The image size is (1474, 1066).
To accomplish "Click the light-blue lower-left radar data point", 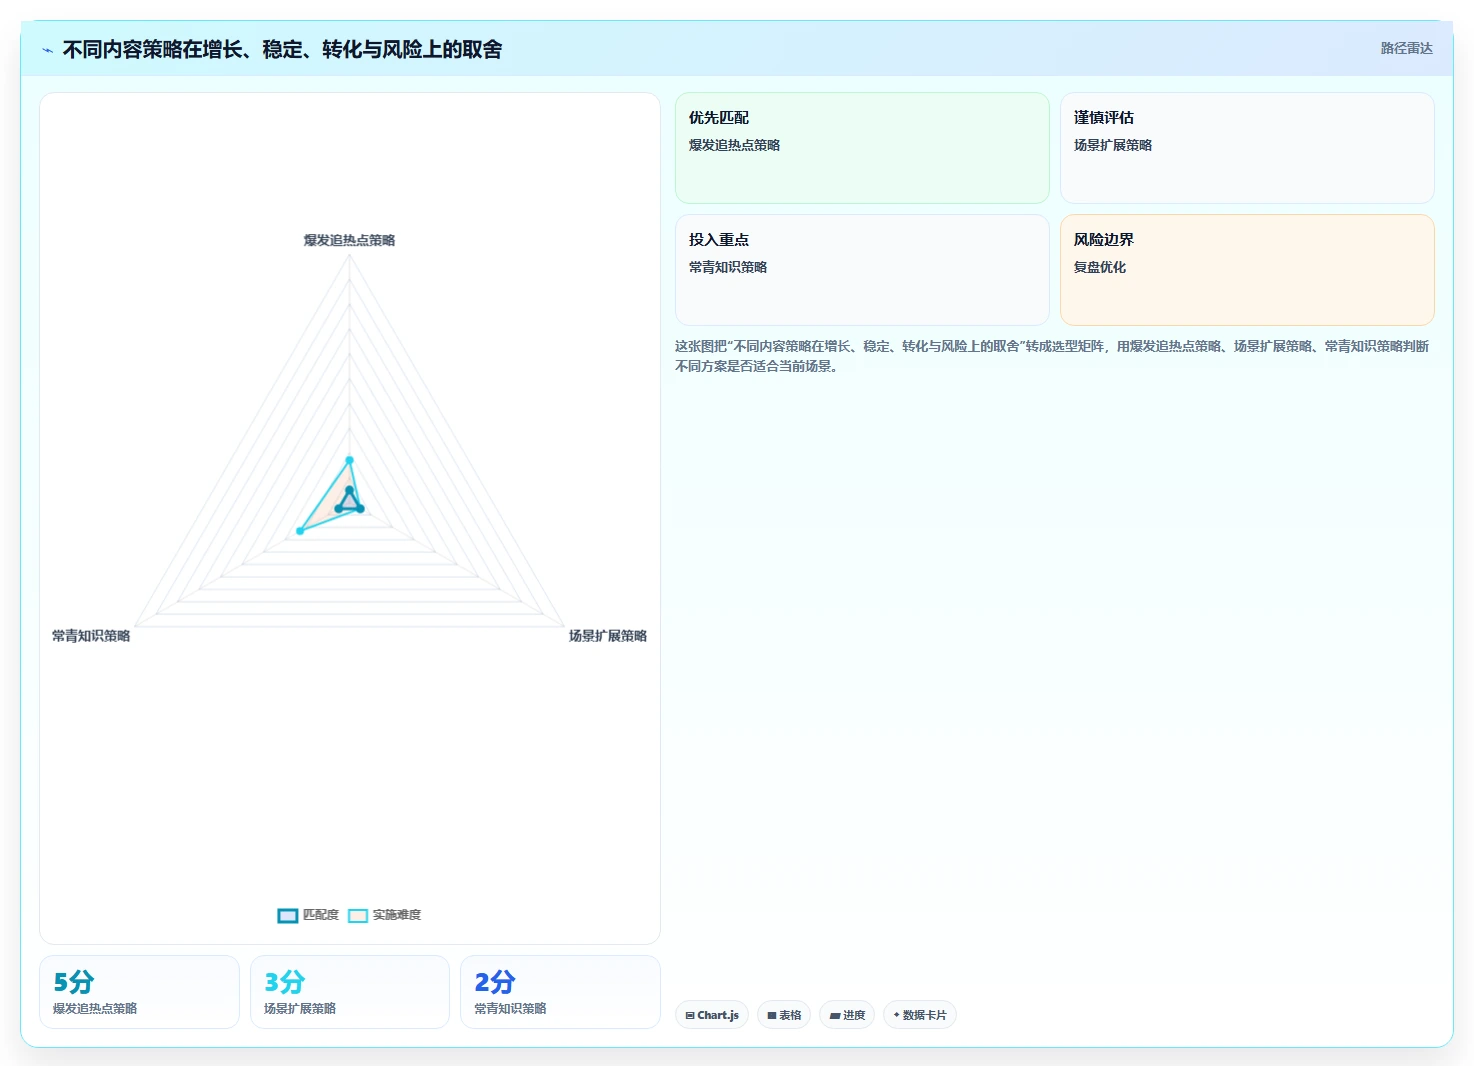I will tap(300, 531).
